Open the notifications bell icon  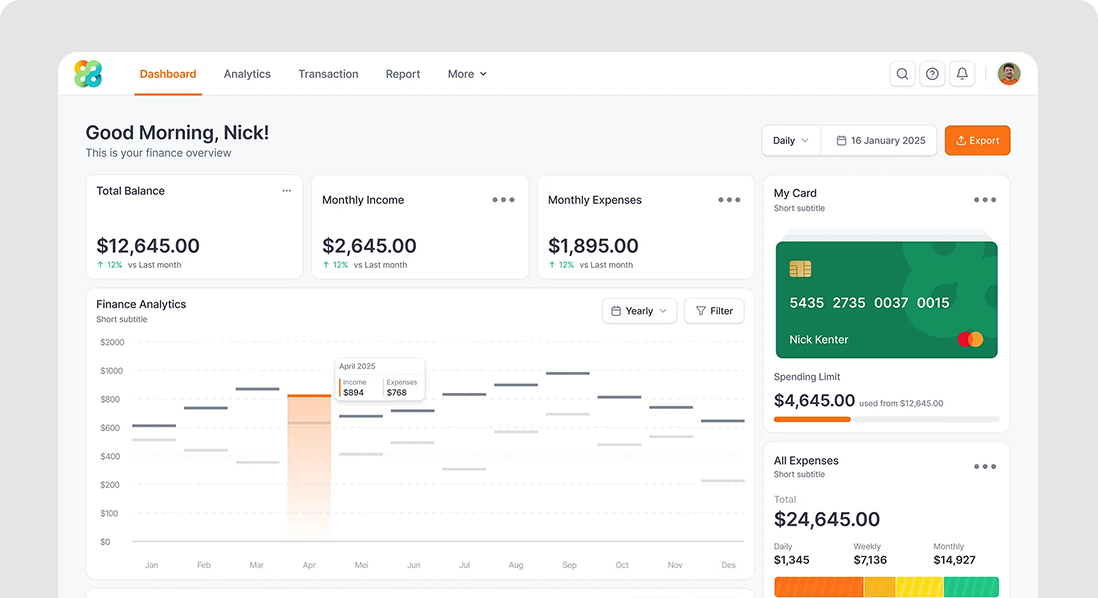coord(962,74)
